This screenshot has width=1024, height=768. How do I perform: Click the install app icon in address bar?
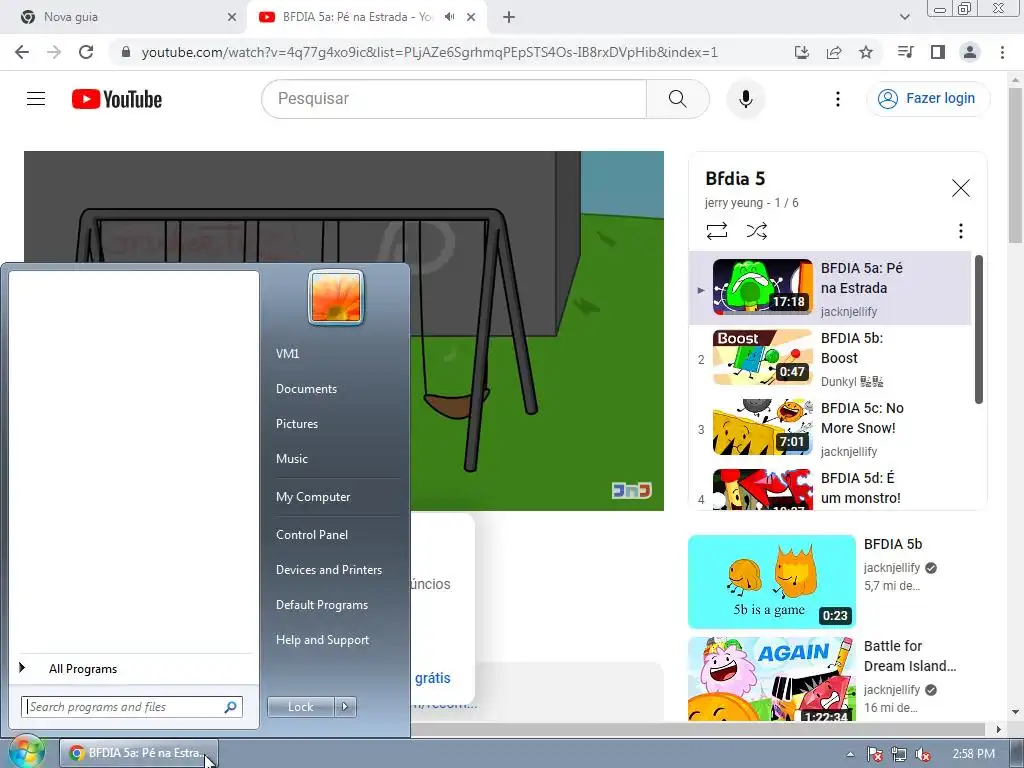[x=802, y=52]
